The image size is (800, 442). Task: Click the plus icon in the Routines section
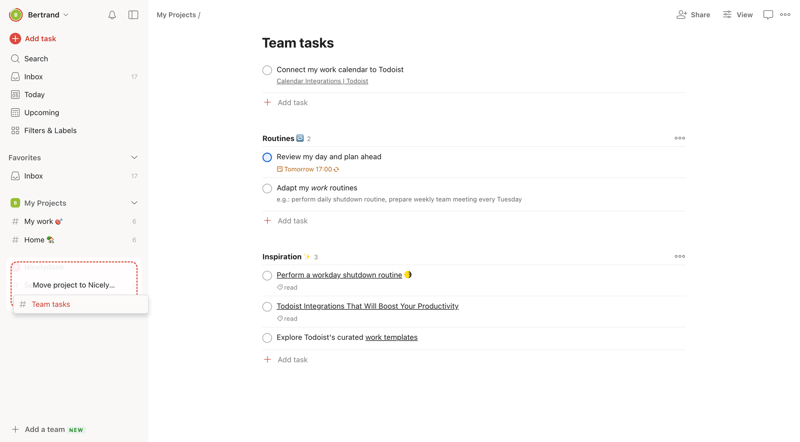[267, 221]
